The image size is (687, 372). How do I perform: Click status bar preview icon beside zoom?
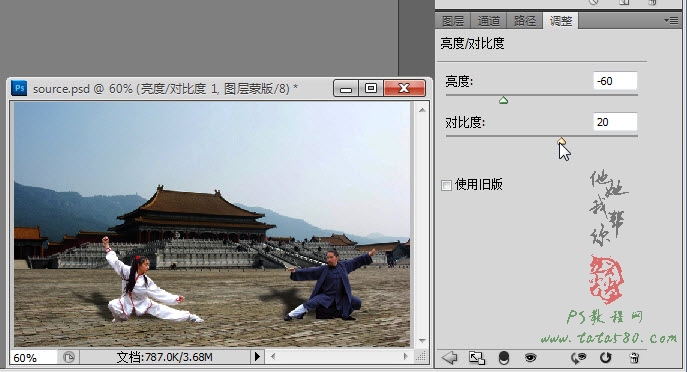[x=68, y=357]
